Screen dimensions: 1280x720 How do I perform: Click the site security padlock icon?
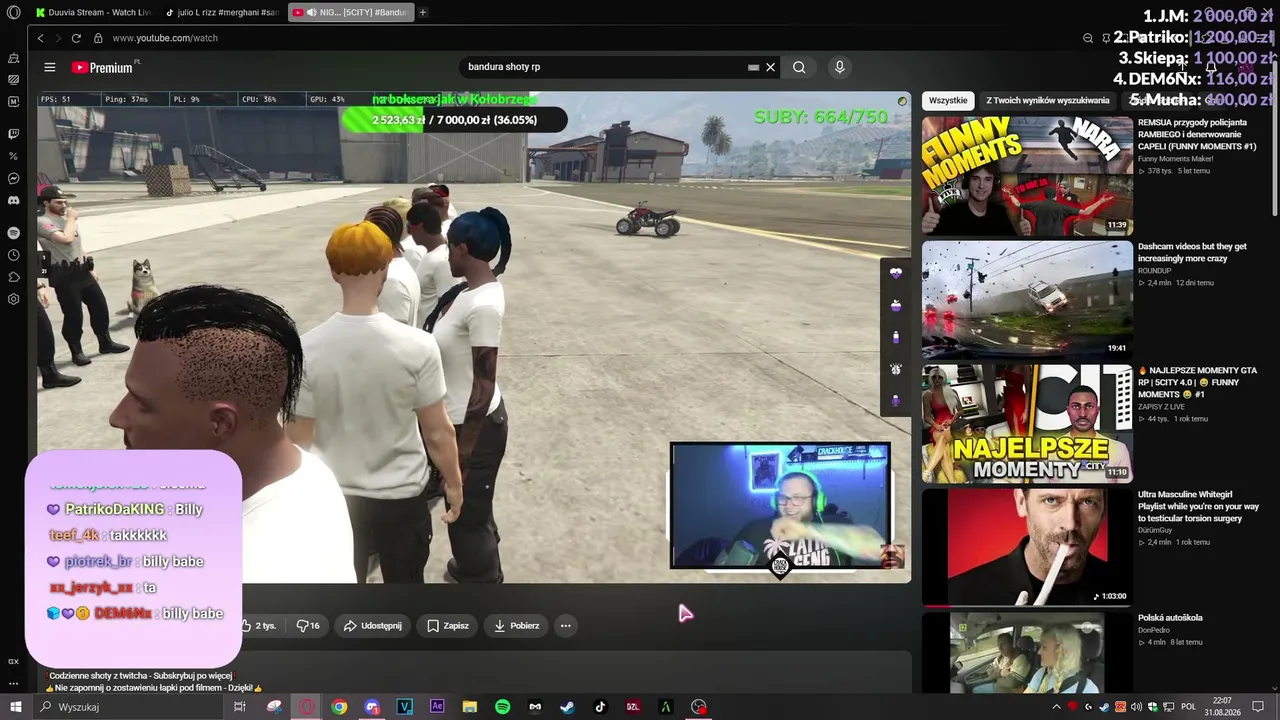98,38
